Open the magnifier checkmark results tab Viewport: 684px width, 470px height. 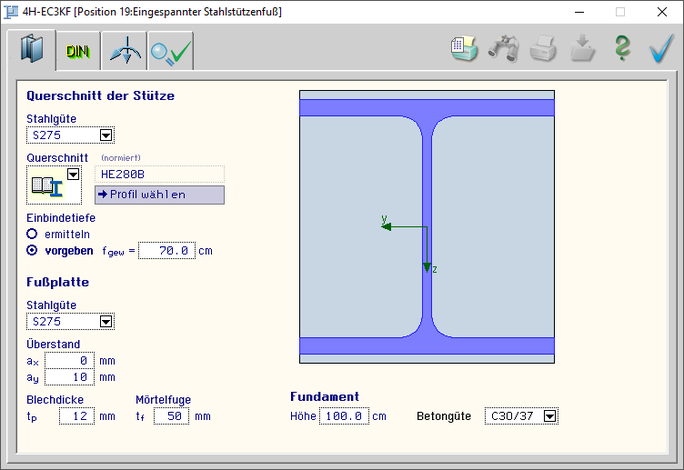coord(170,51)
